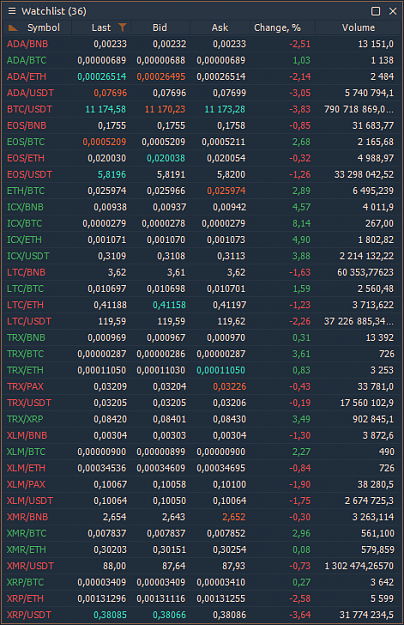404x625 pixels.
Task: Click the orange corner triangle left of Symbol
Action: (13, 28)
